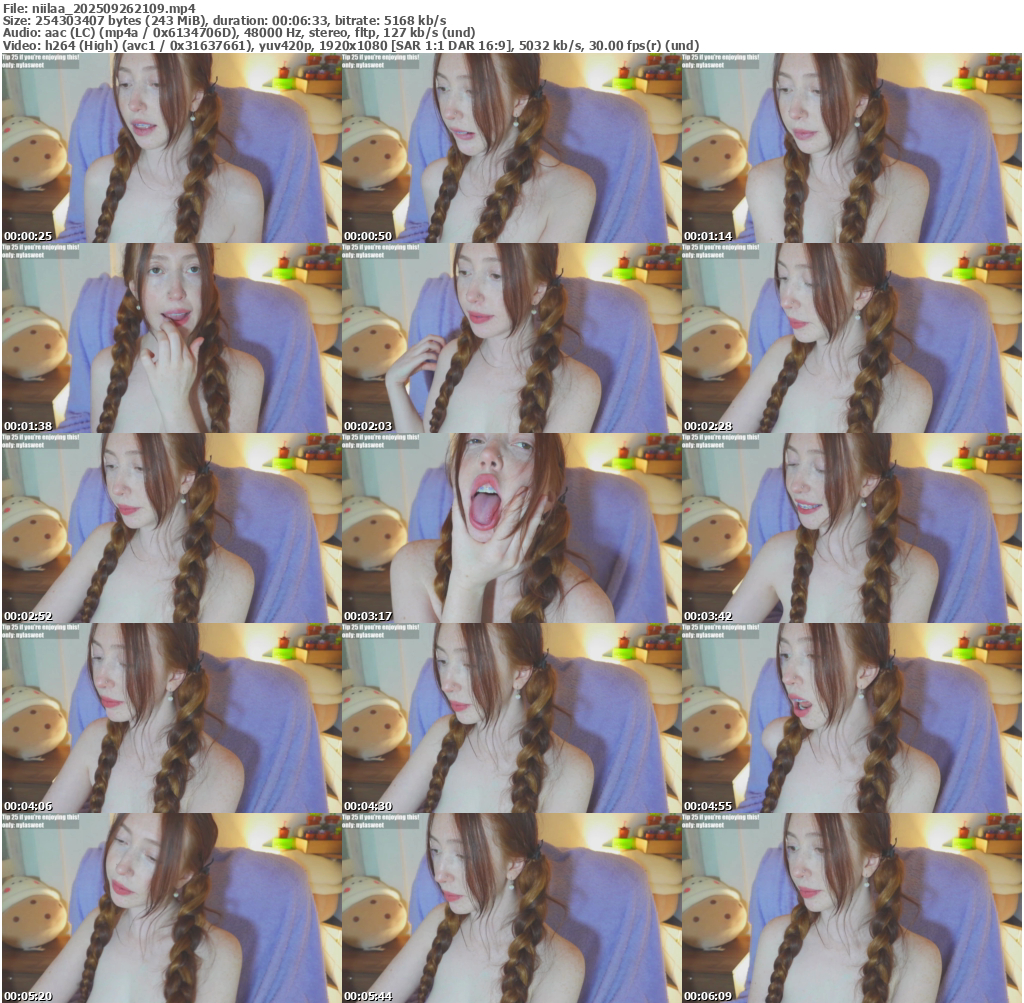1024x1003 pixels.
Task: Select the Size and duration info line
Action: (224, 20)
